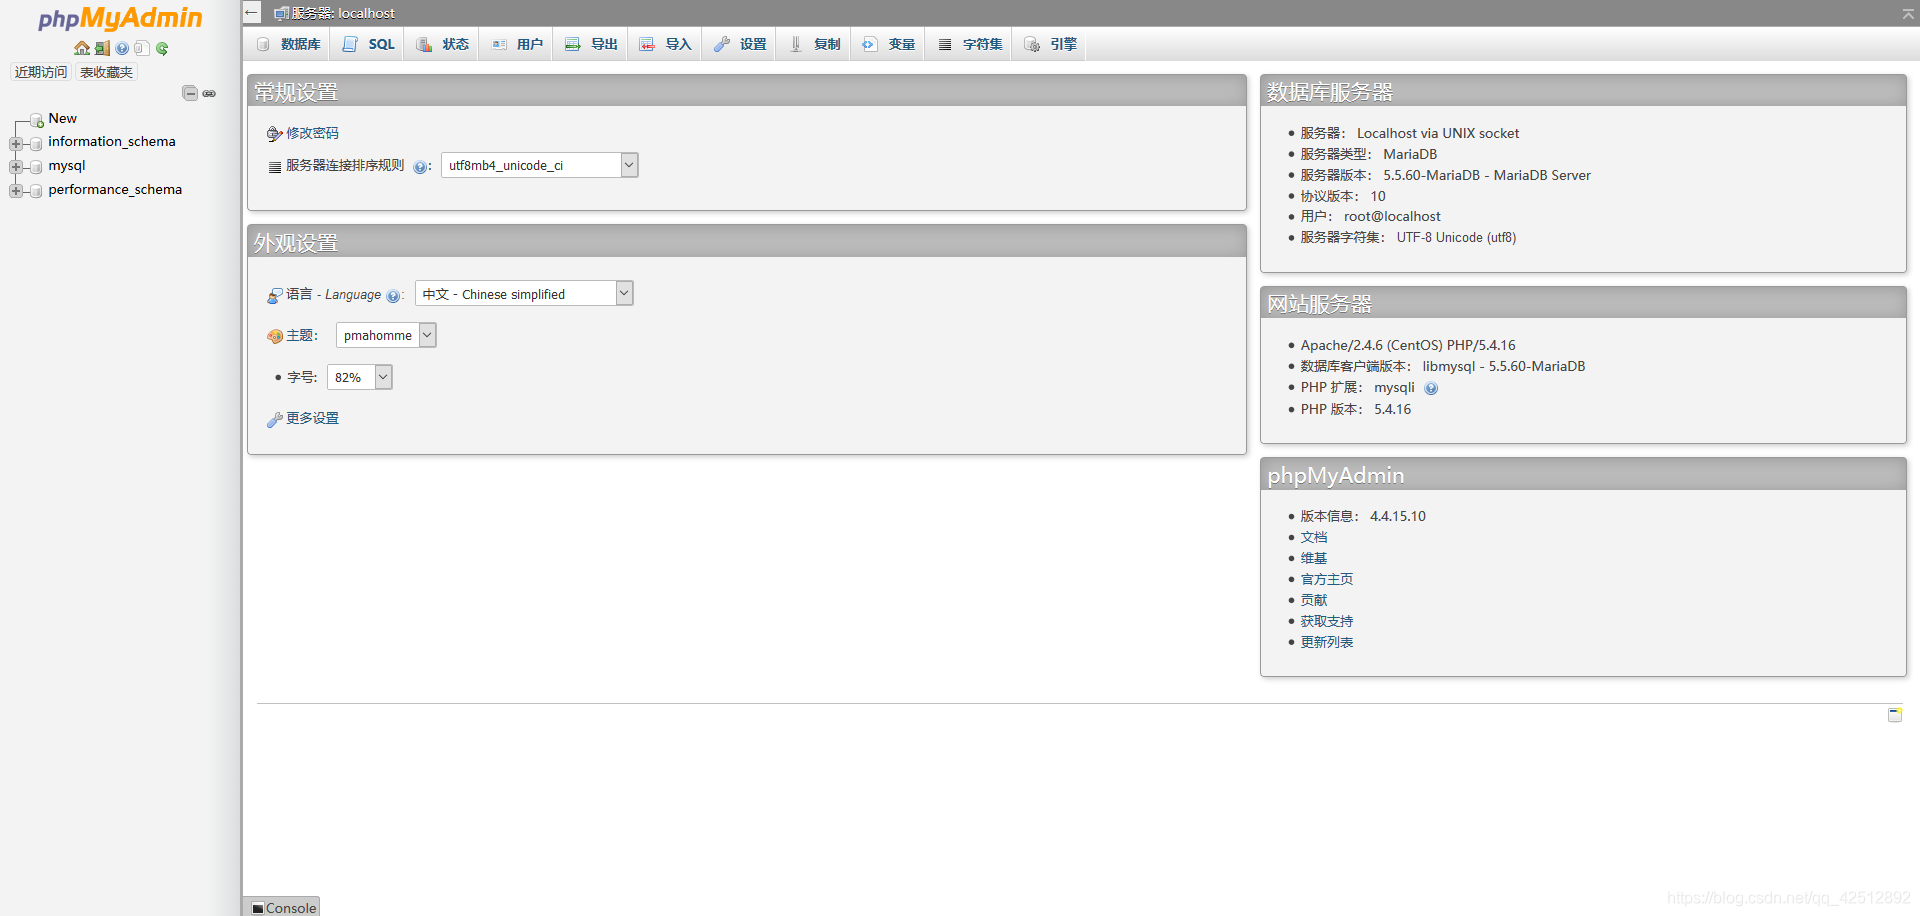Viewport: 1920px width, 916px height.
Task: Select New in the database tree
Action: 62,118
